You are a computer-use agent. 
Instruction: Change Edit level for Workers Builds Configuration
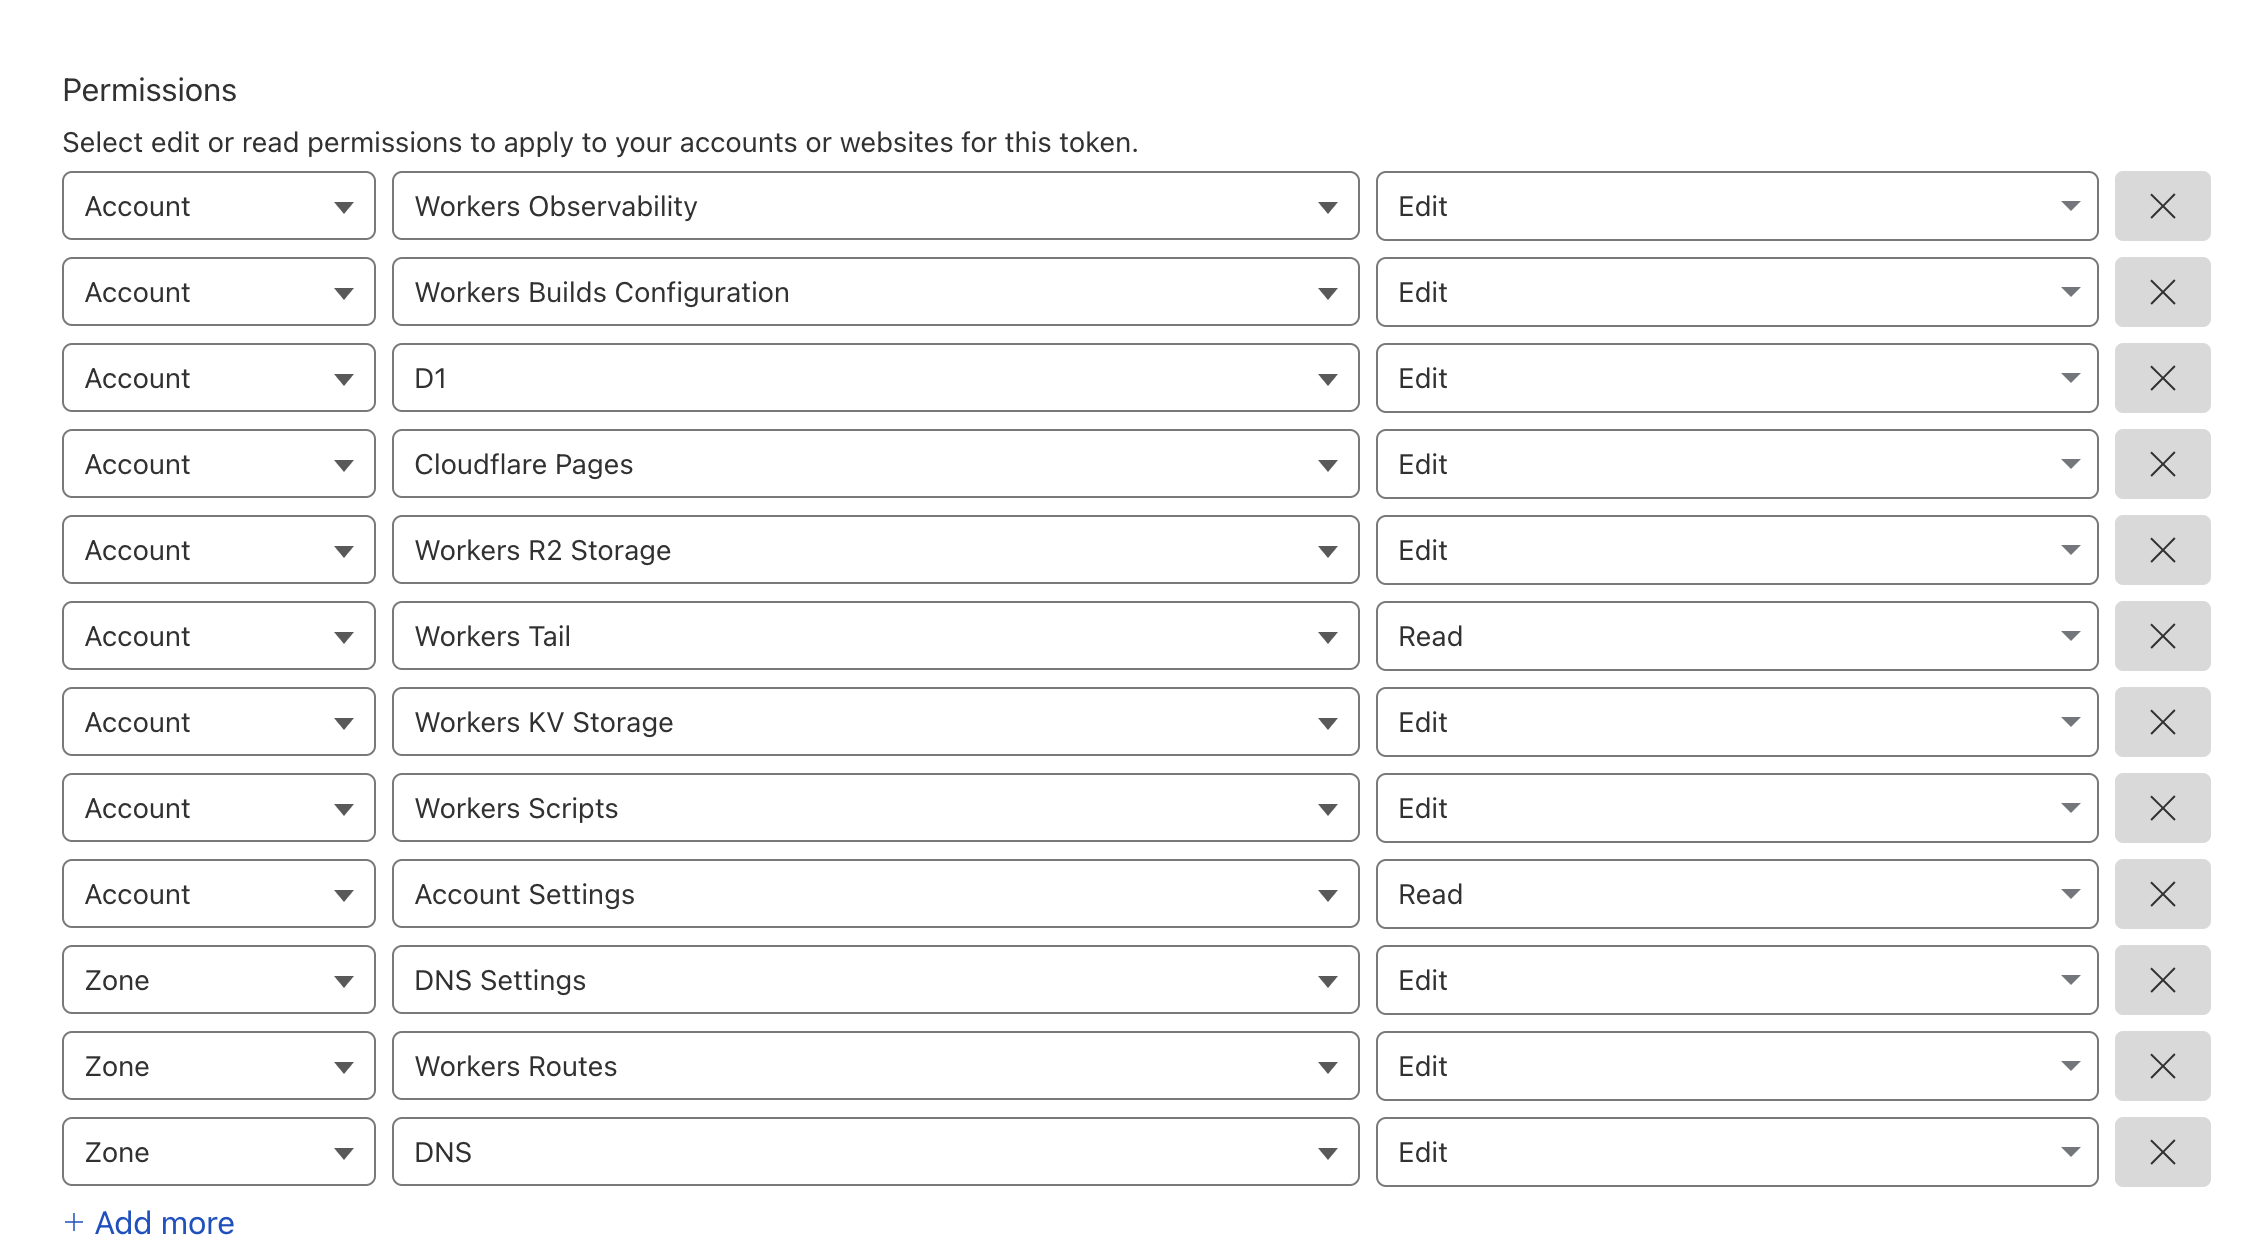click(1736, 292)
